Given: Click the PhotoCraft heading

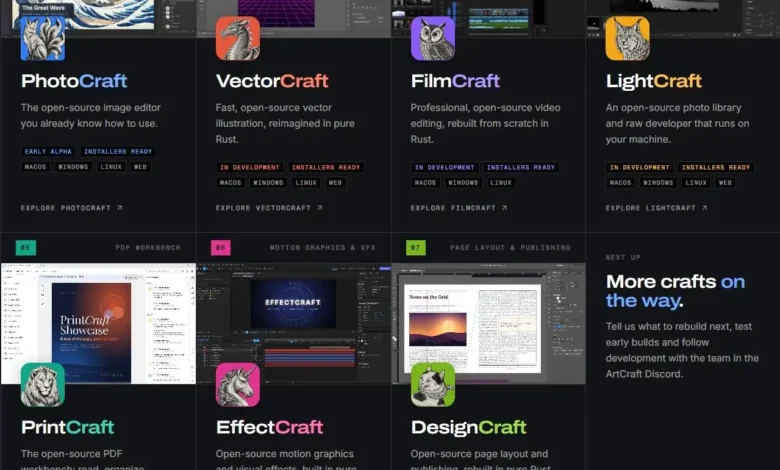Looking at the screenshot, I should tap(74, 81).
